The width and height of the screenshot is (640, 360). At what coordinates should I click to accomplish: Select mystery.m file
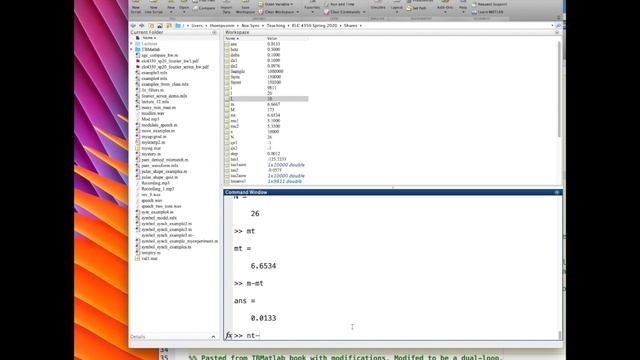(x=151, y=154)
